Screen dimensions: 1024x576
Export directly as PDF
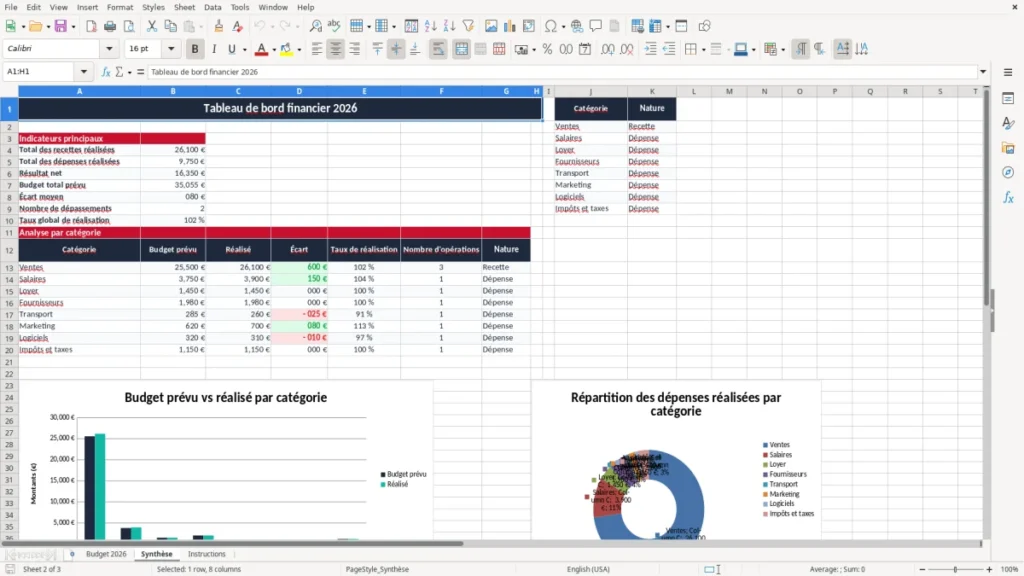pos(91,26)
